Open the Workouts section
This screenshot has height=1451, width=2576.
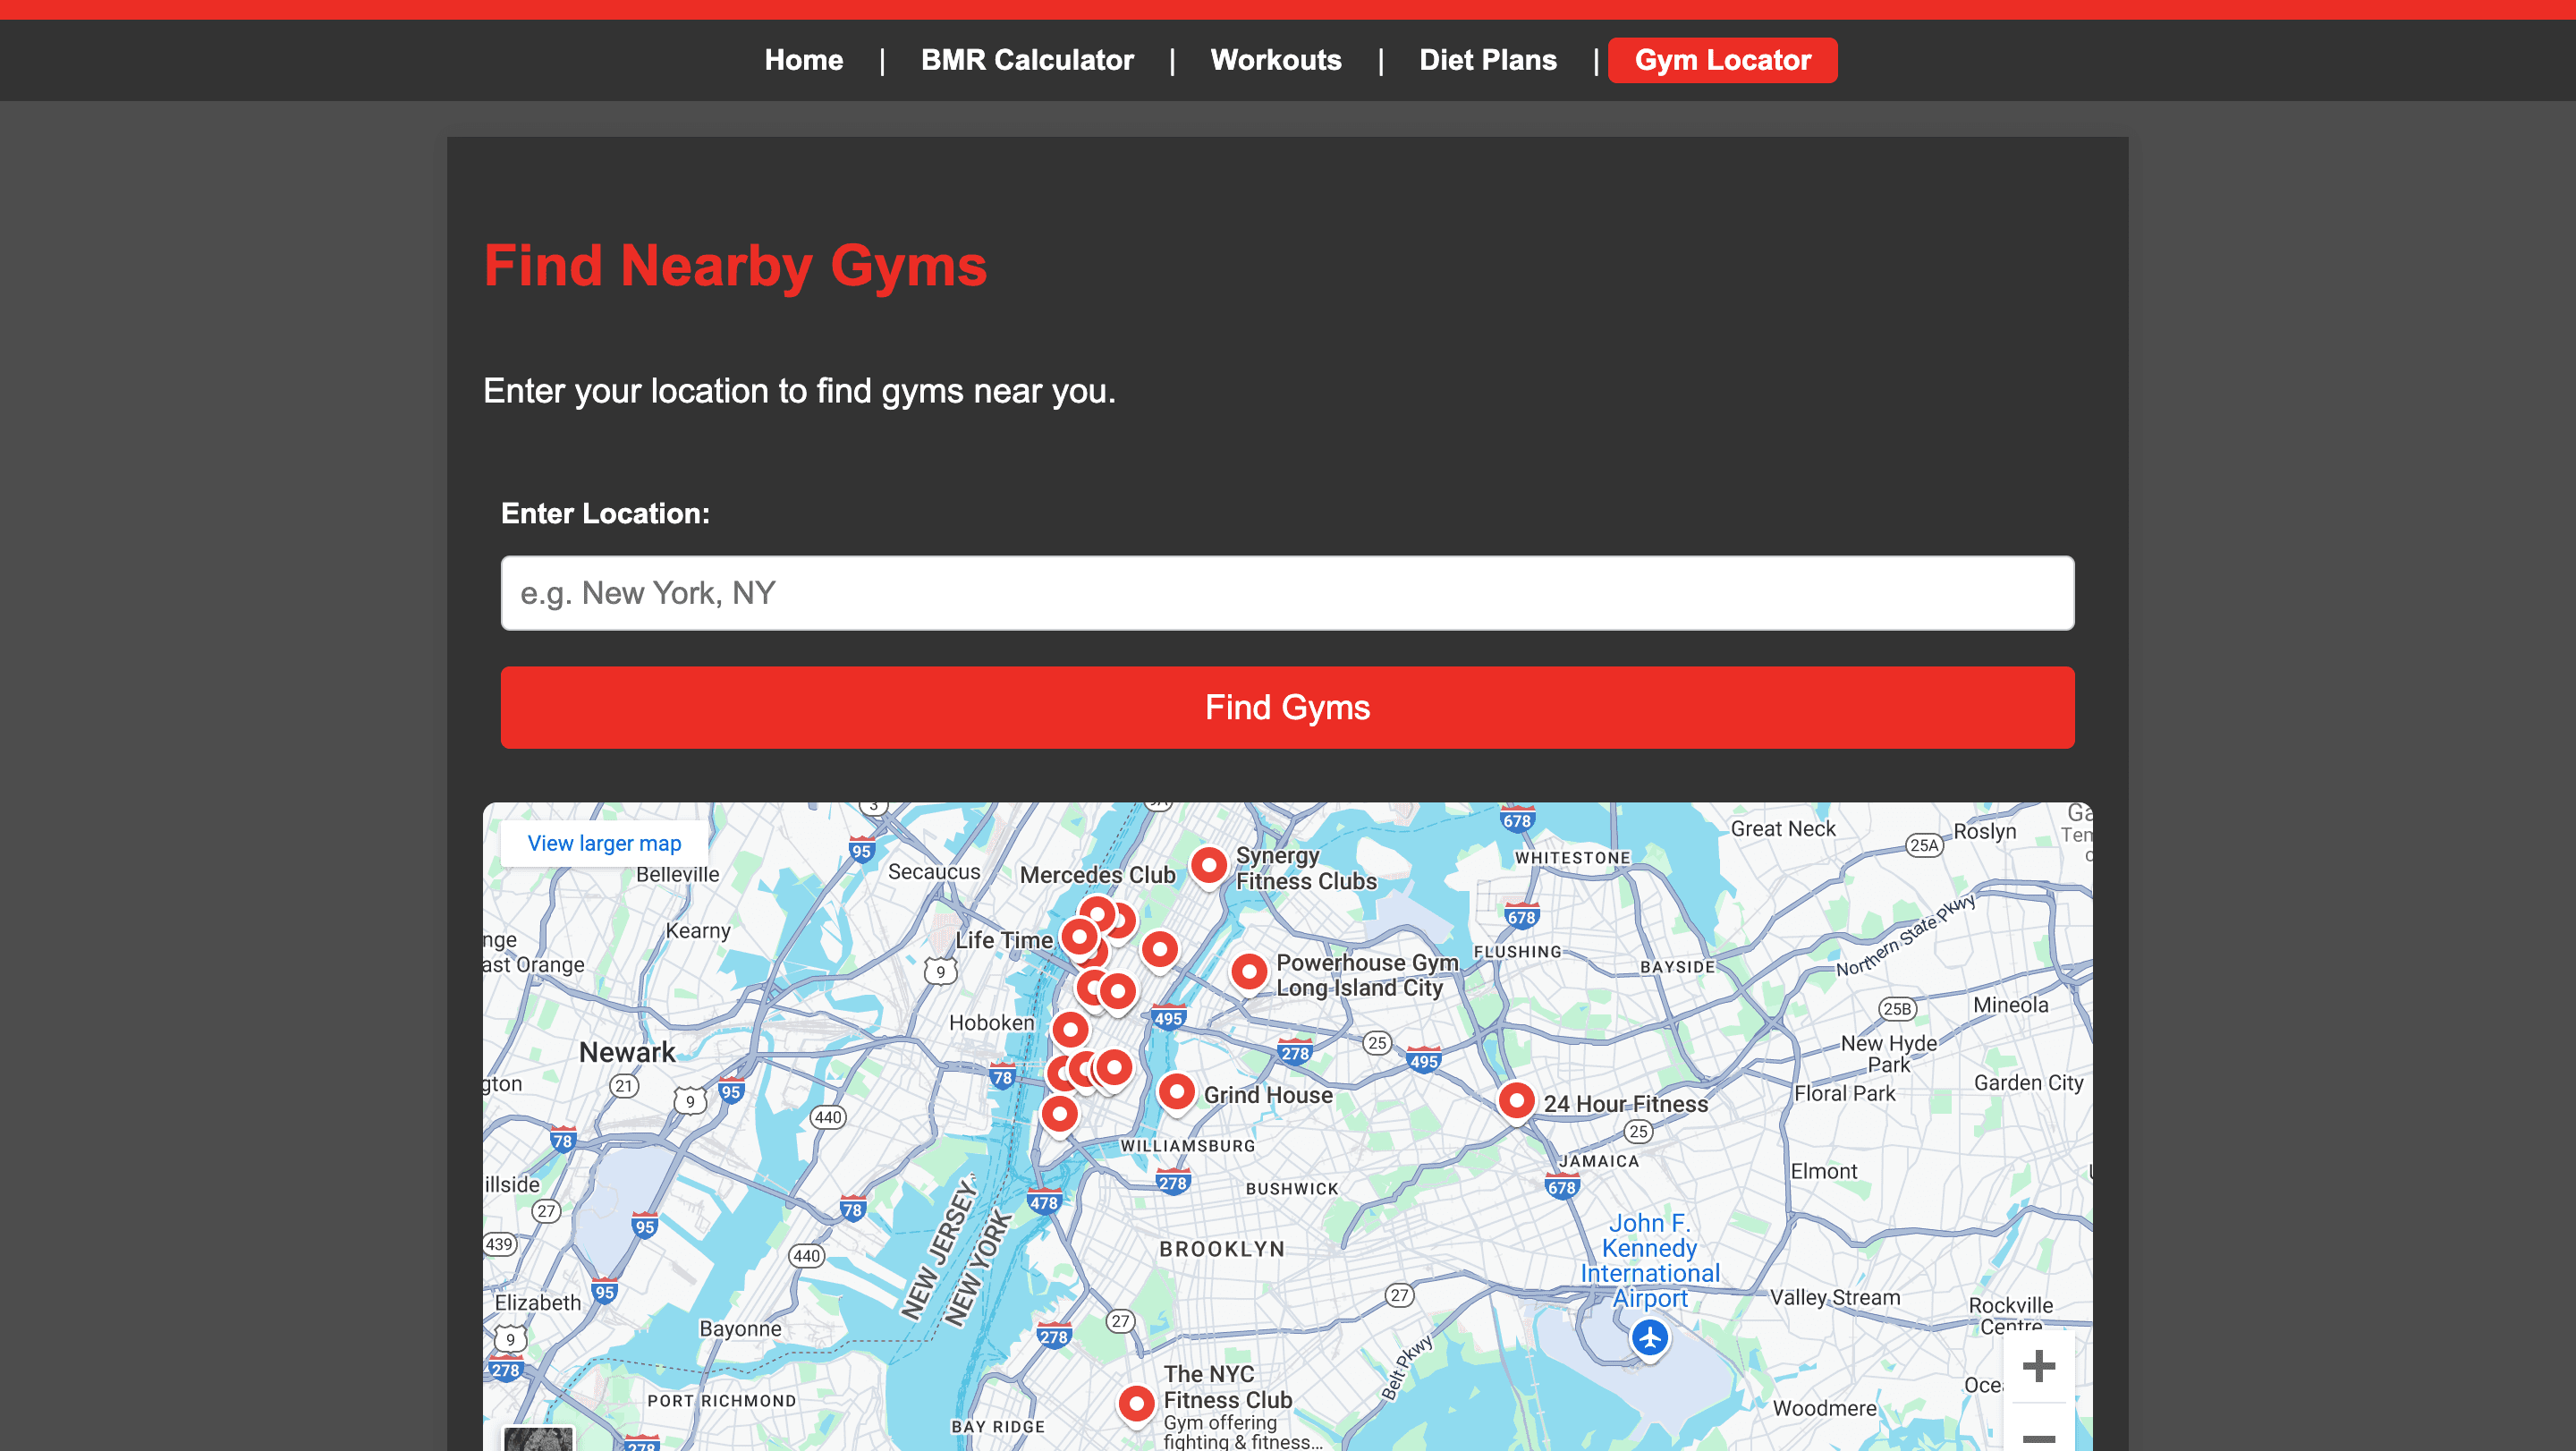point(1276,60)
